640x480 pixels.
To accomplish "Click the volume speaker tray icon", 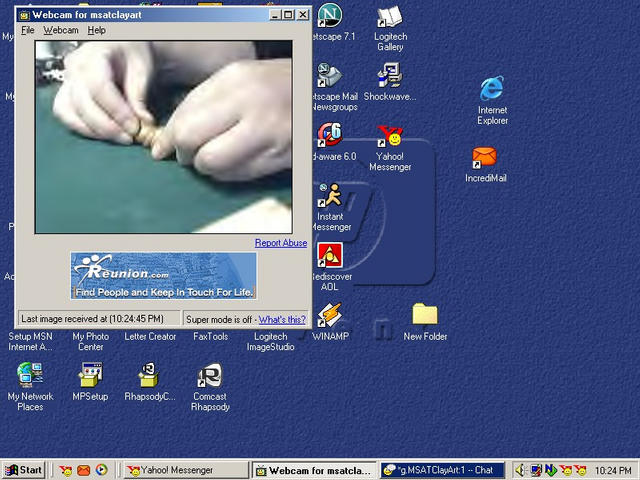I will (520, 471).
